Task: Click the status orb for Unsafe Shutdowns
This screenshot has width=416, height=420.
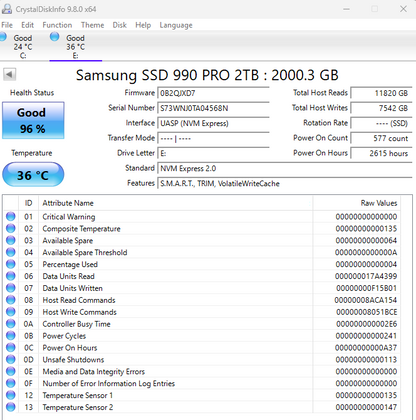Action: pyautogui.click(x=11, y=359)
